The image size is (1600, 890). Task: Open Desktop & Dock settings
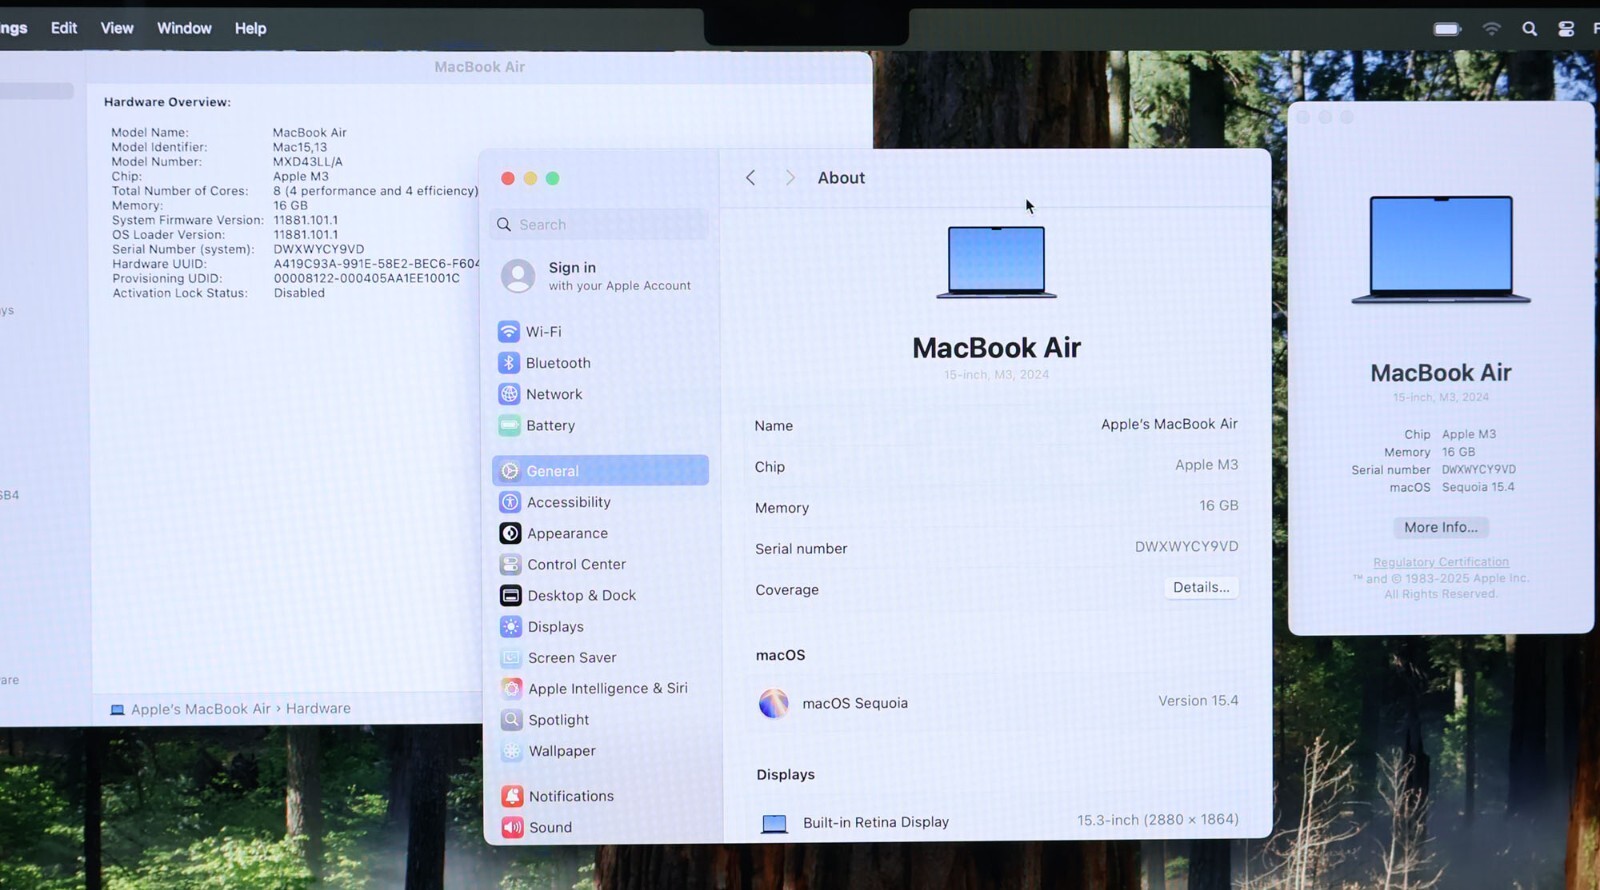pos(568,595)
